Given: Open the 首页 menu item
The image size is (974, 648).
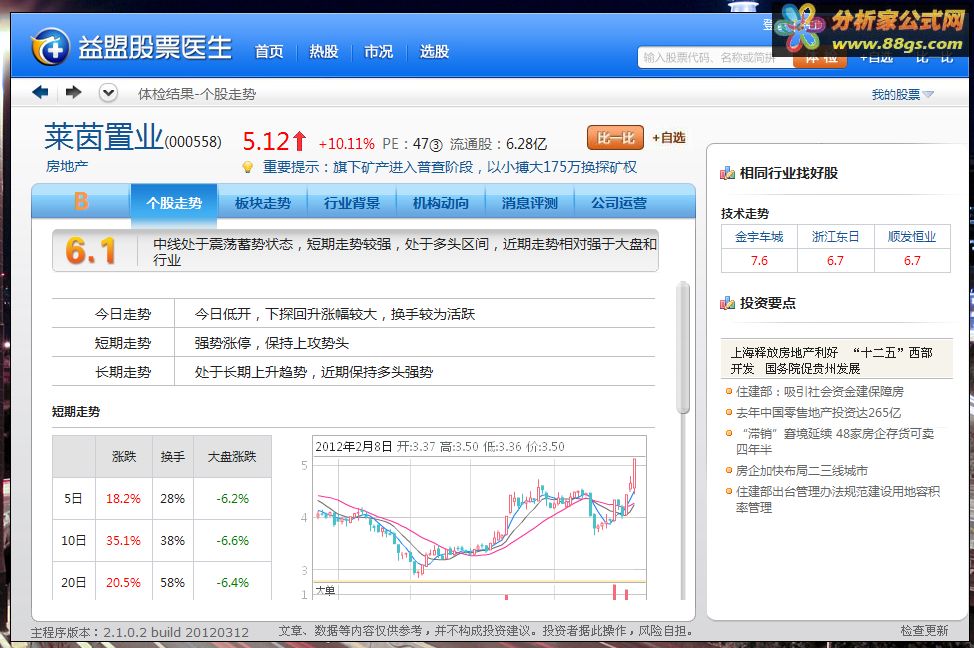Looking at the screenshot, I should (269, 52).
